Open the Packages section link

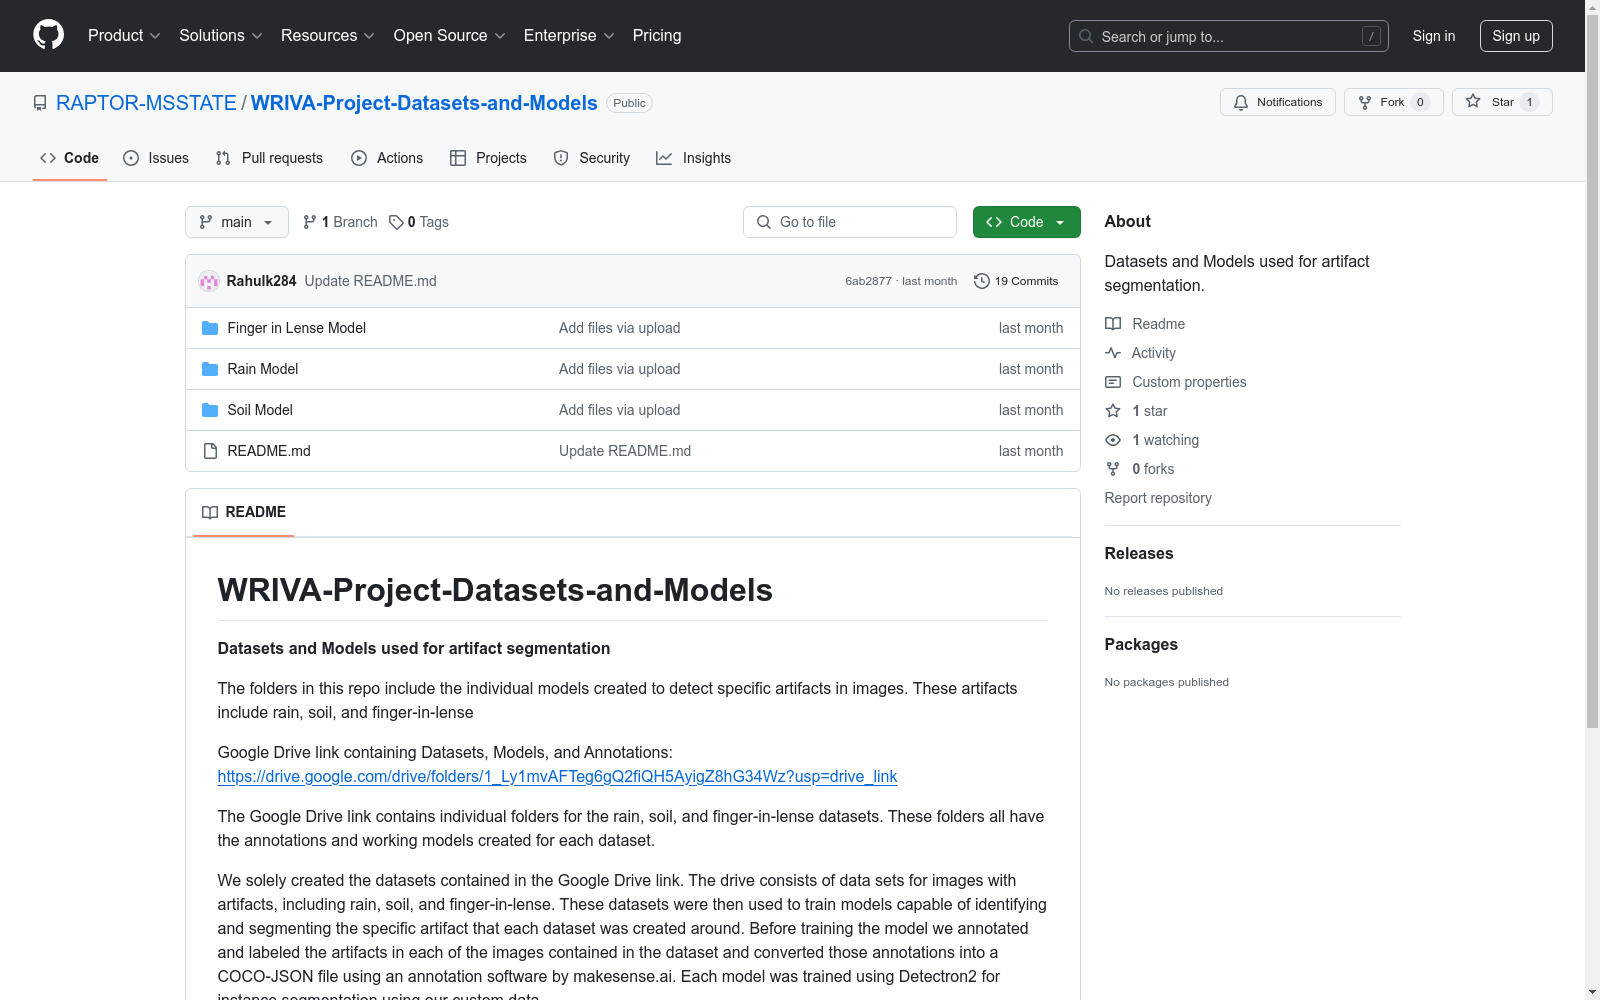tap(1141, 645)
